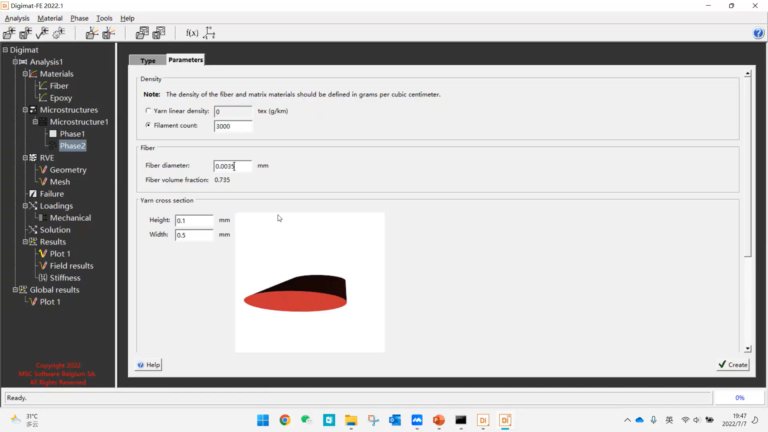Open the Tools menu
The height and width of the screenshot is (432, 768).
[104, 18]
